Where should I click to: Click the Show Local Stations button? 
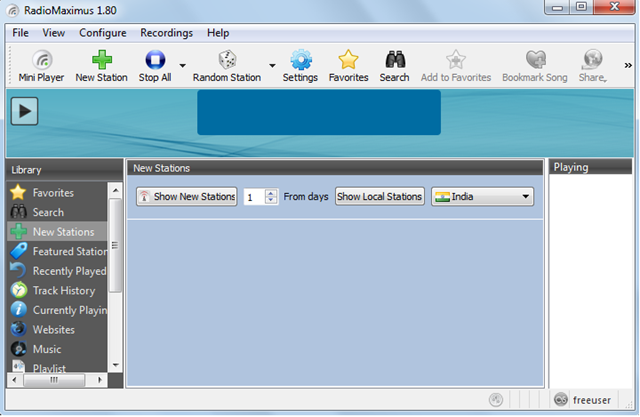coord(380,197)
